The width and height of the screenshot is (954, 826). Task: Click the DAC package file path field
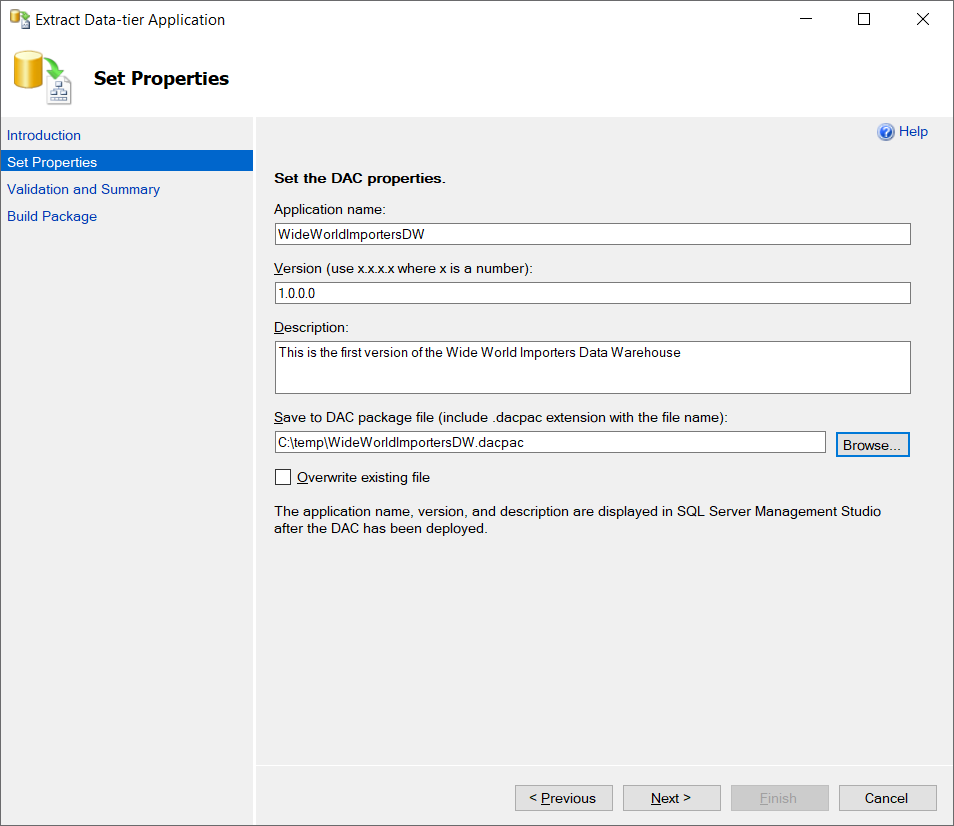pyautogui.click(x=550, y=442)
